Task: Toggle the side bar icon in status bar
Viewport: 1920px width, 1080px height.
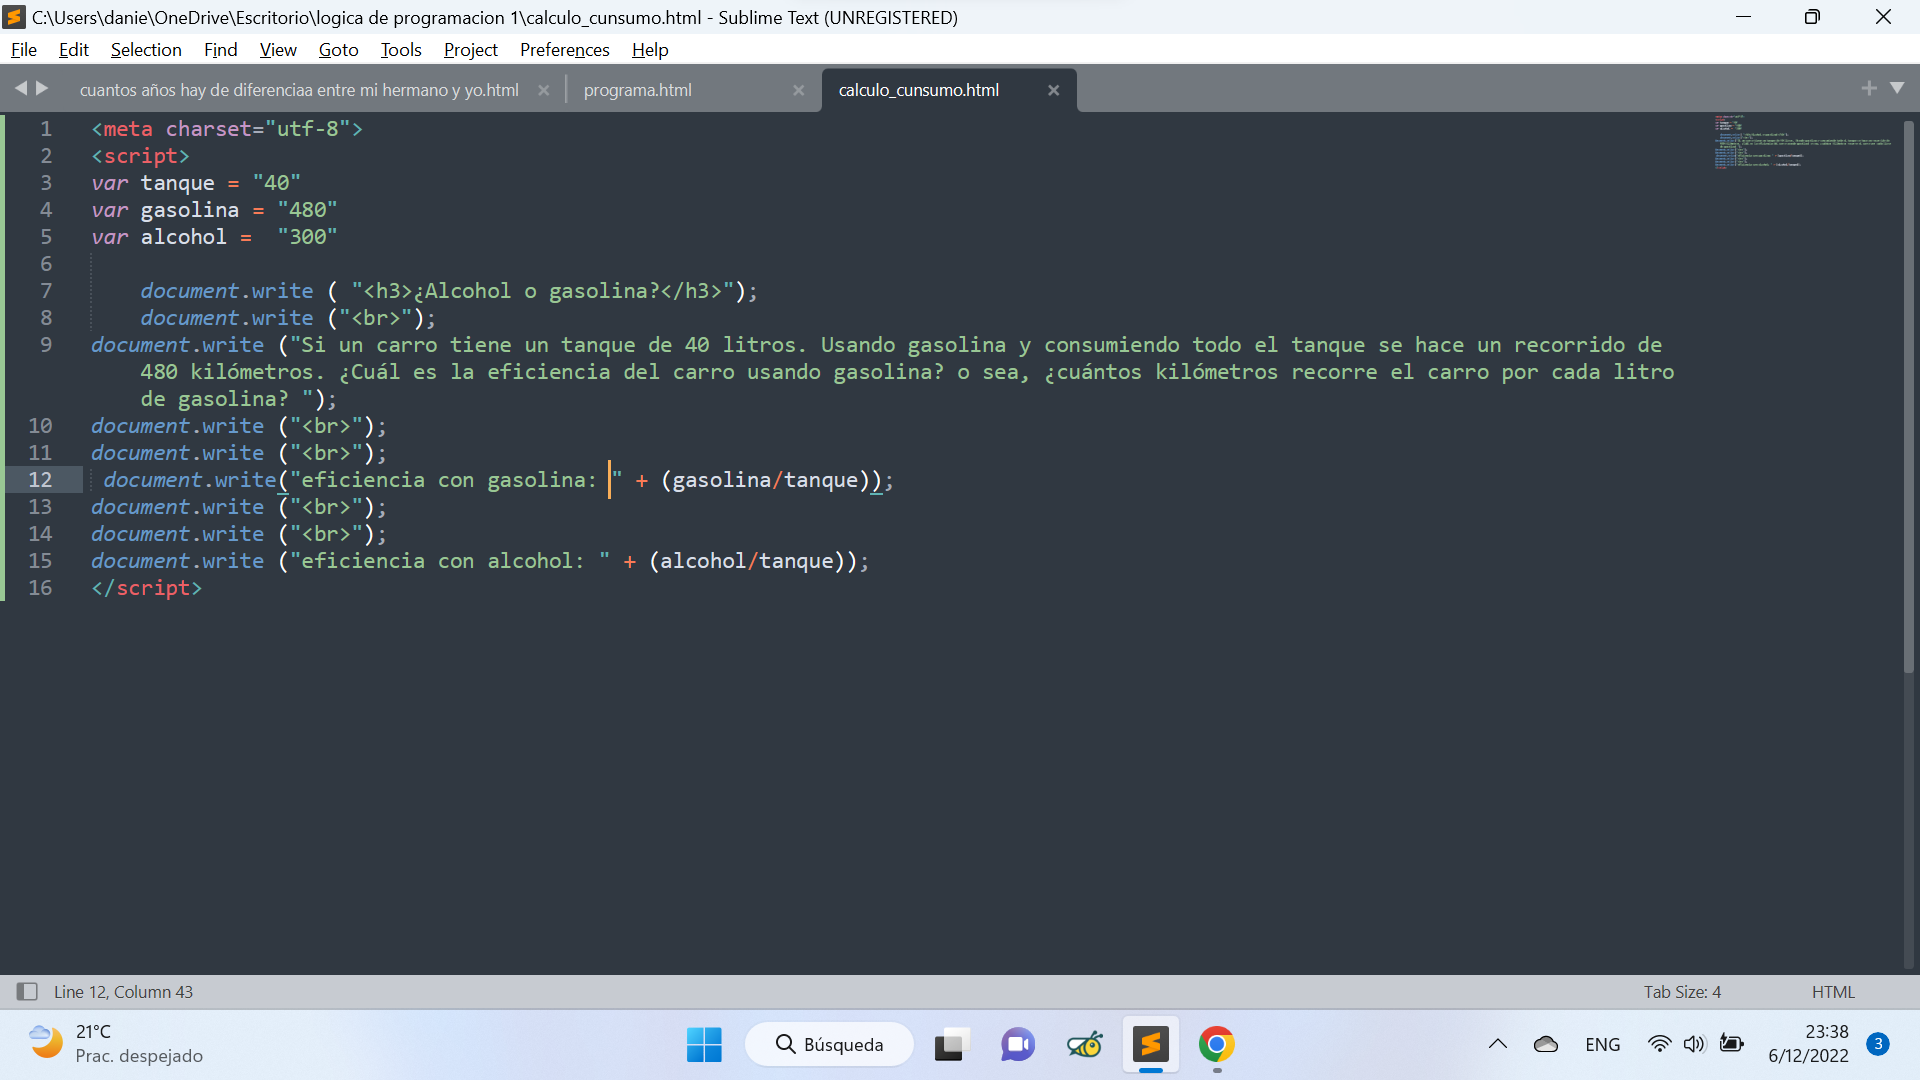Action: (27, 992)
